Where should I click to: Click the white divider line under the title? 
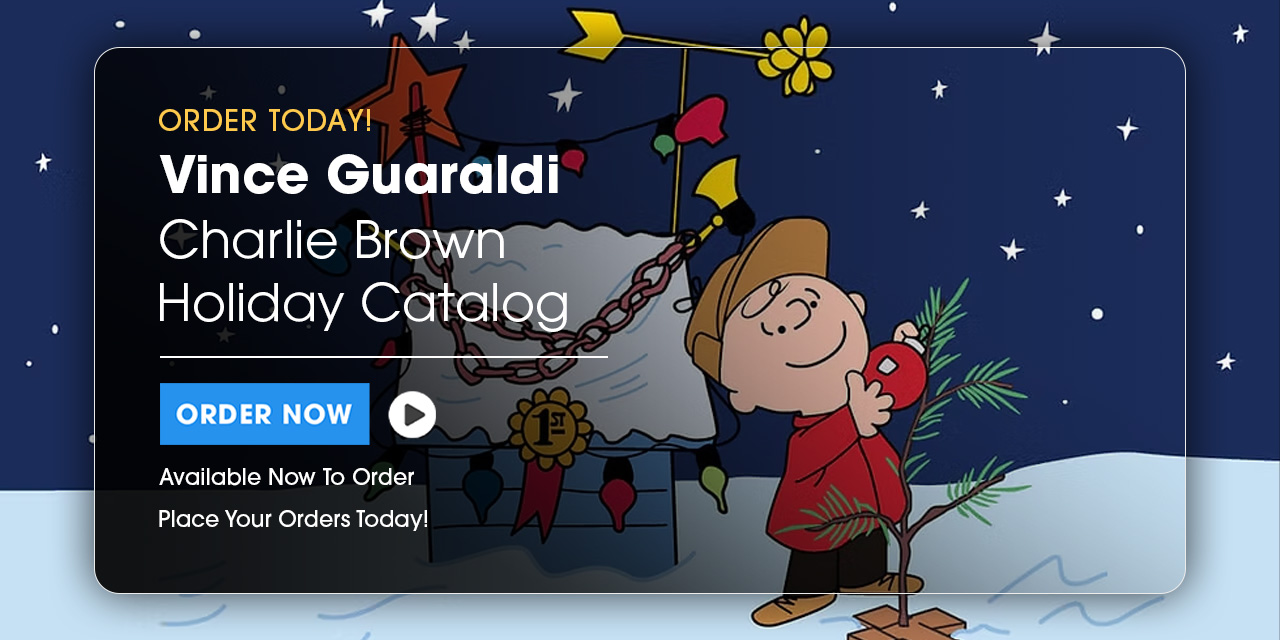pyautogui.click(x=384, y=356)
